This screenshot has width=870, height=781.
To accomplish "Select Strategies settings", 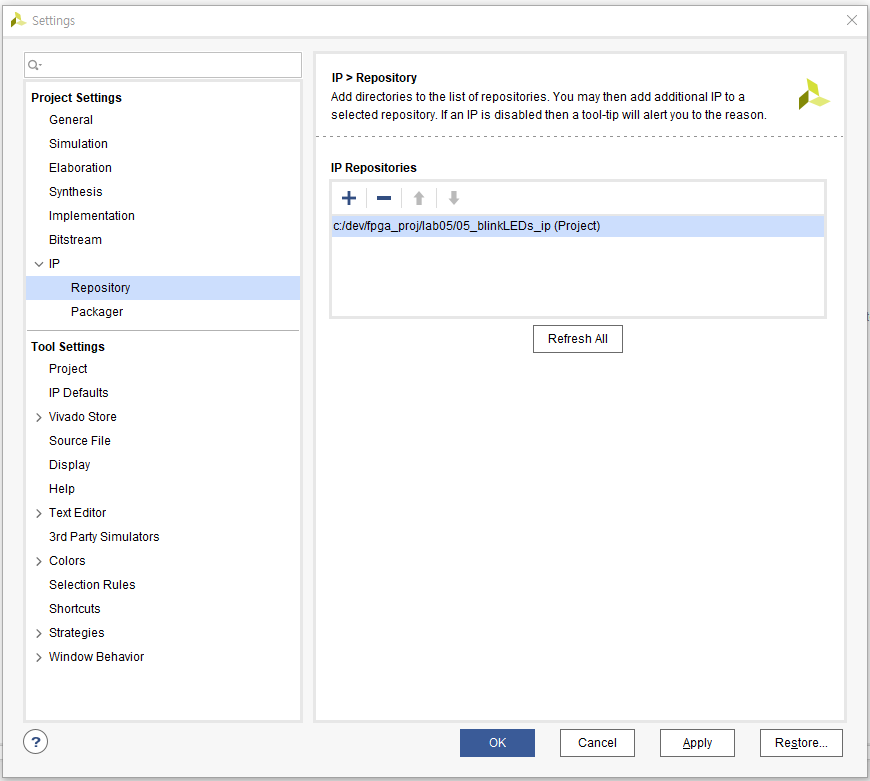I will pyautogui.click(x=77, y=633).
